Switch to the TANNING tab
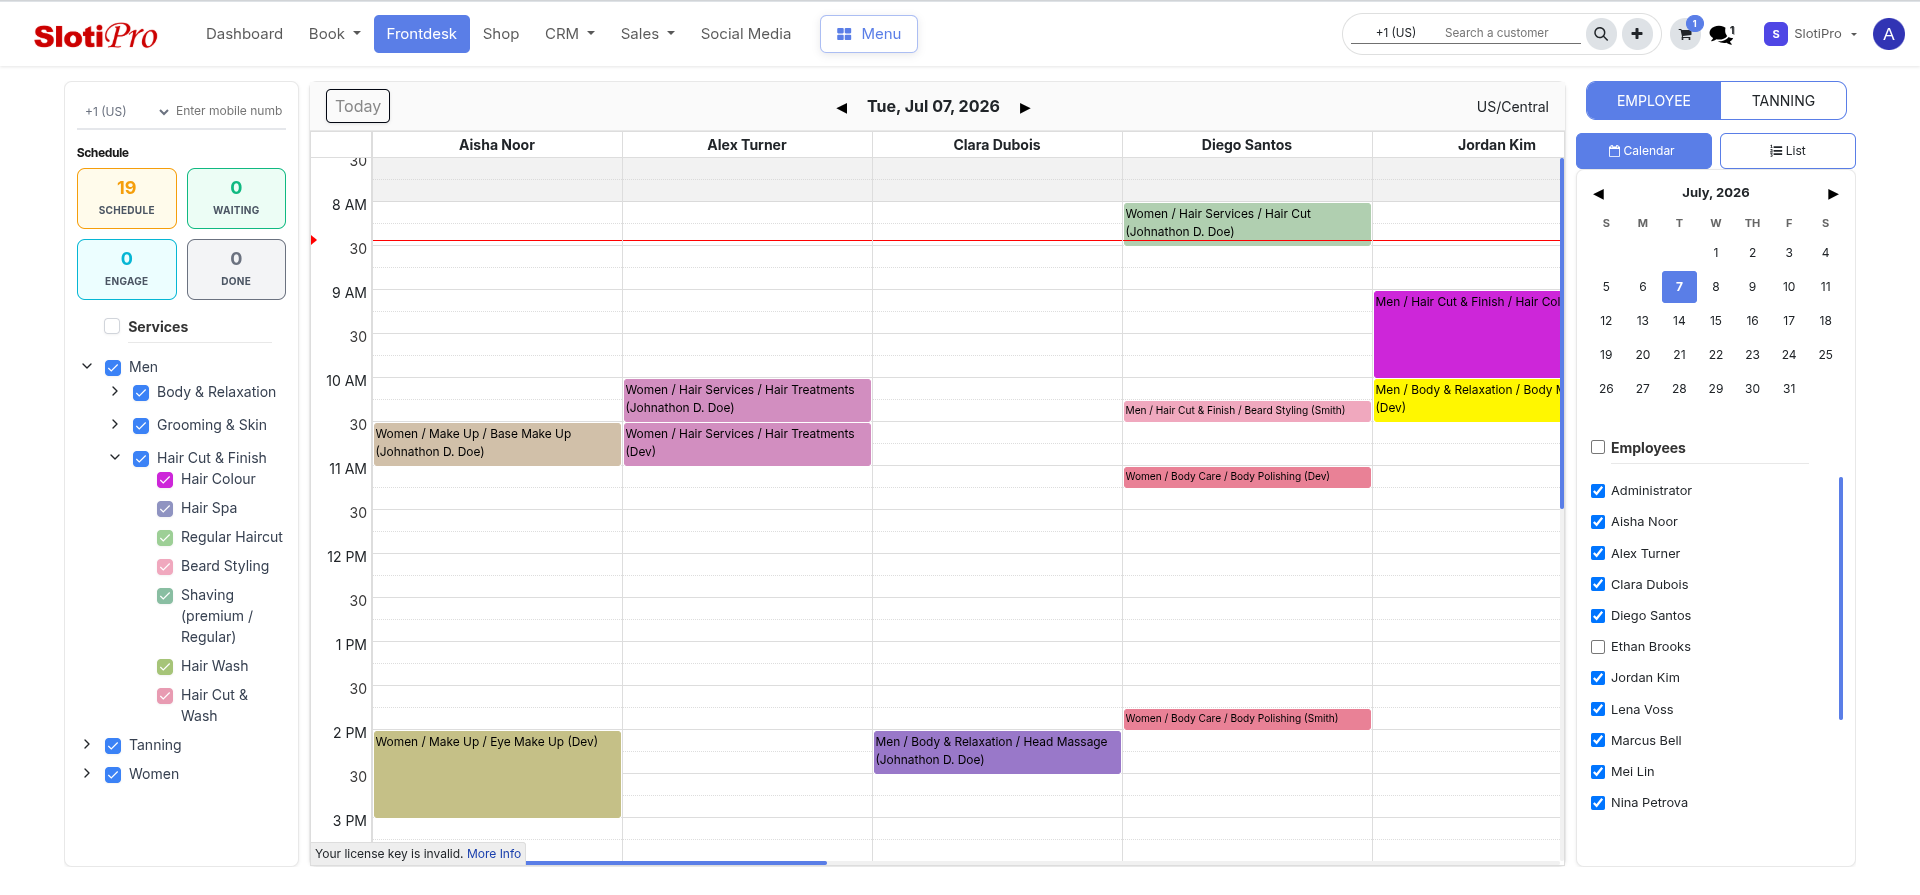The image size is (1920, 895). click(x=1783, y=101)
